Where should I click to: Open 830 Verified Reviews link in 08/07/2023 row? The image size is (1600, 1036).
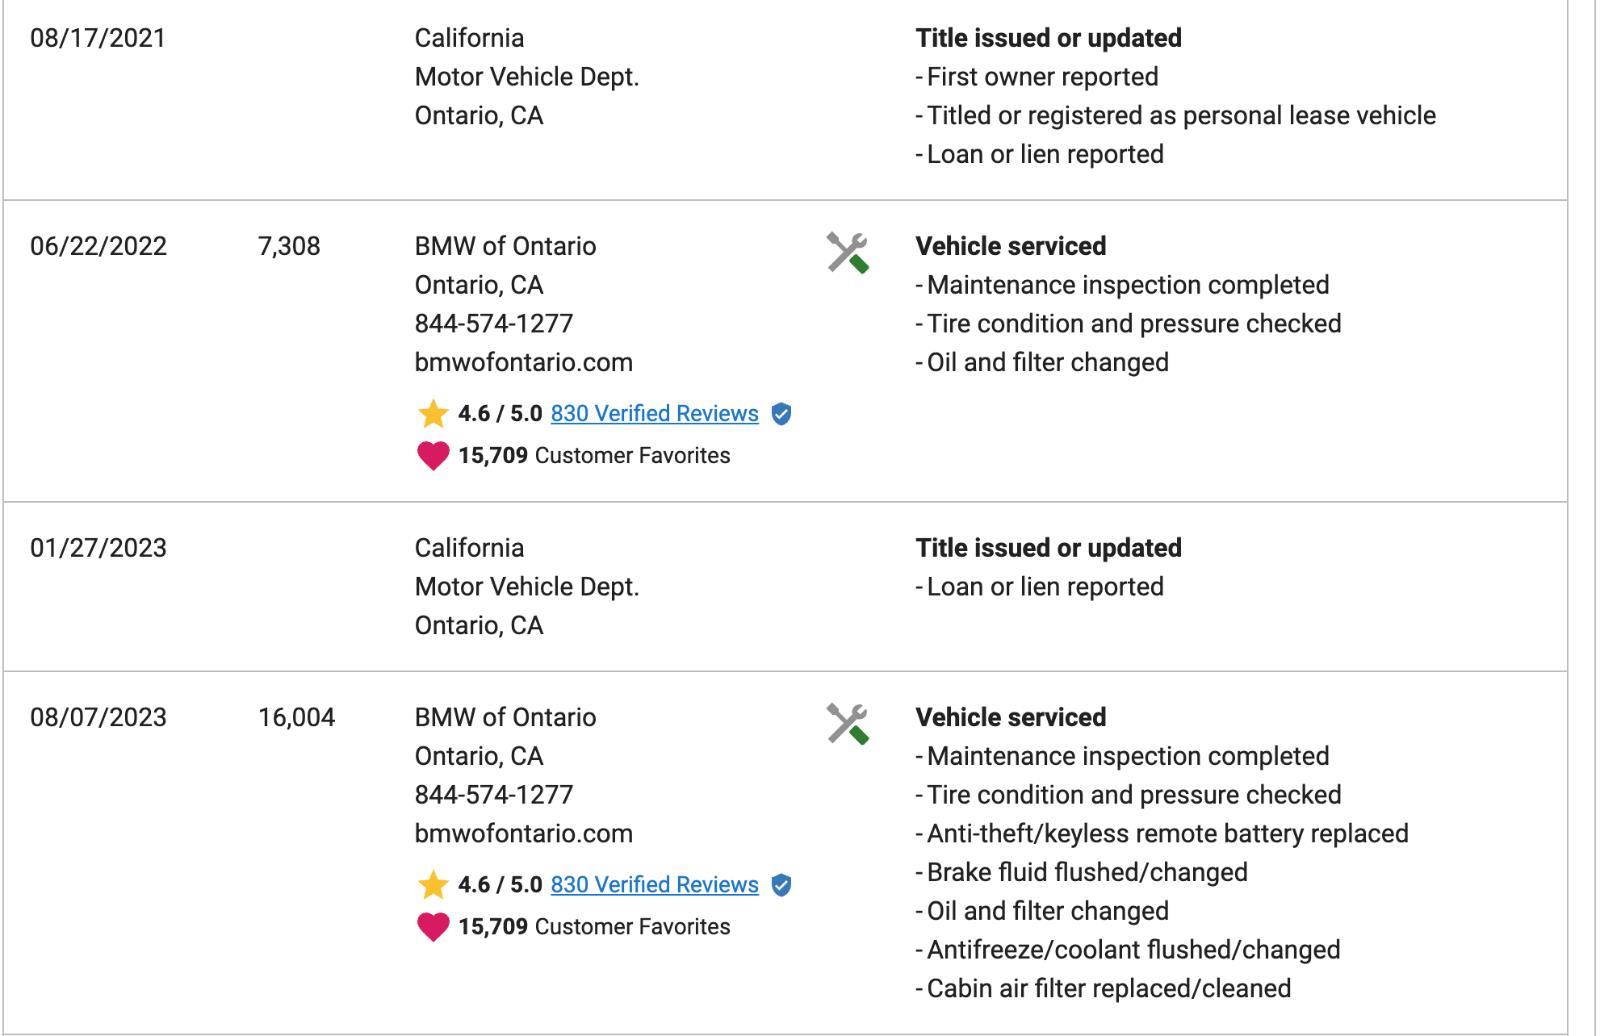[x=654, y=884]
